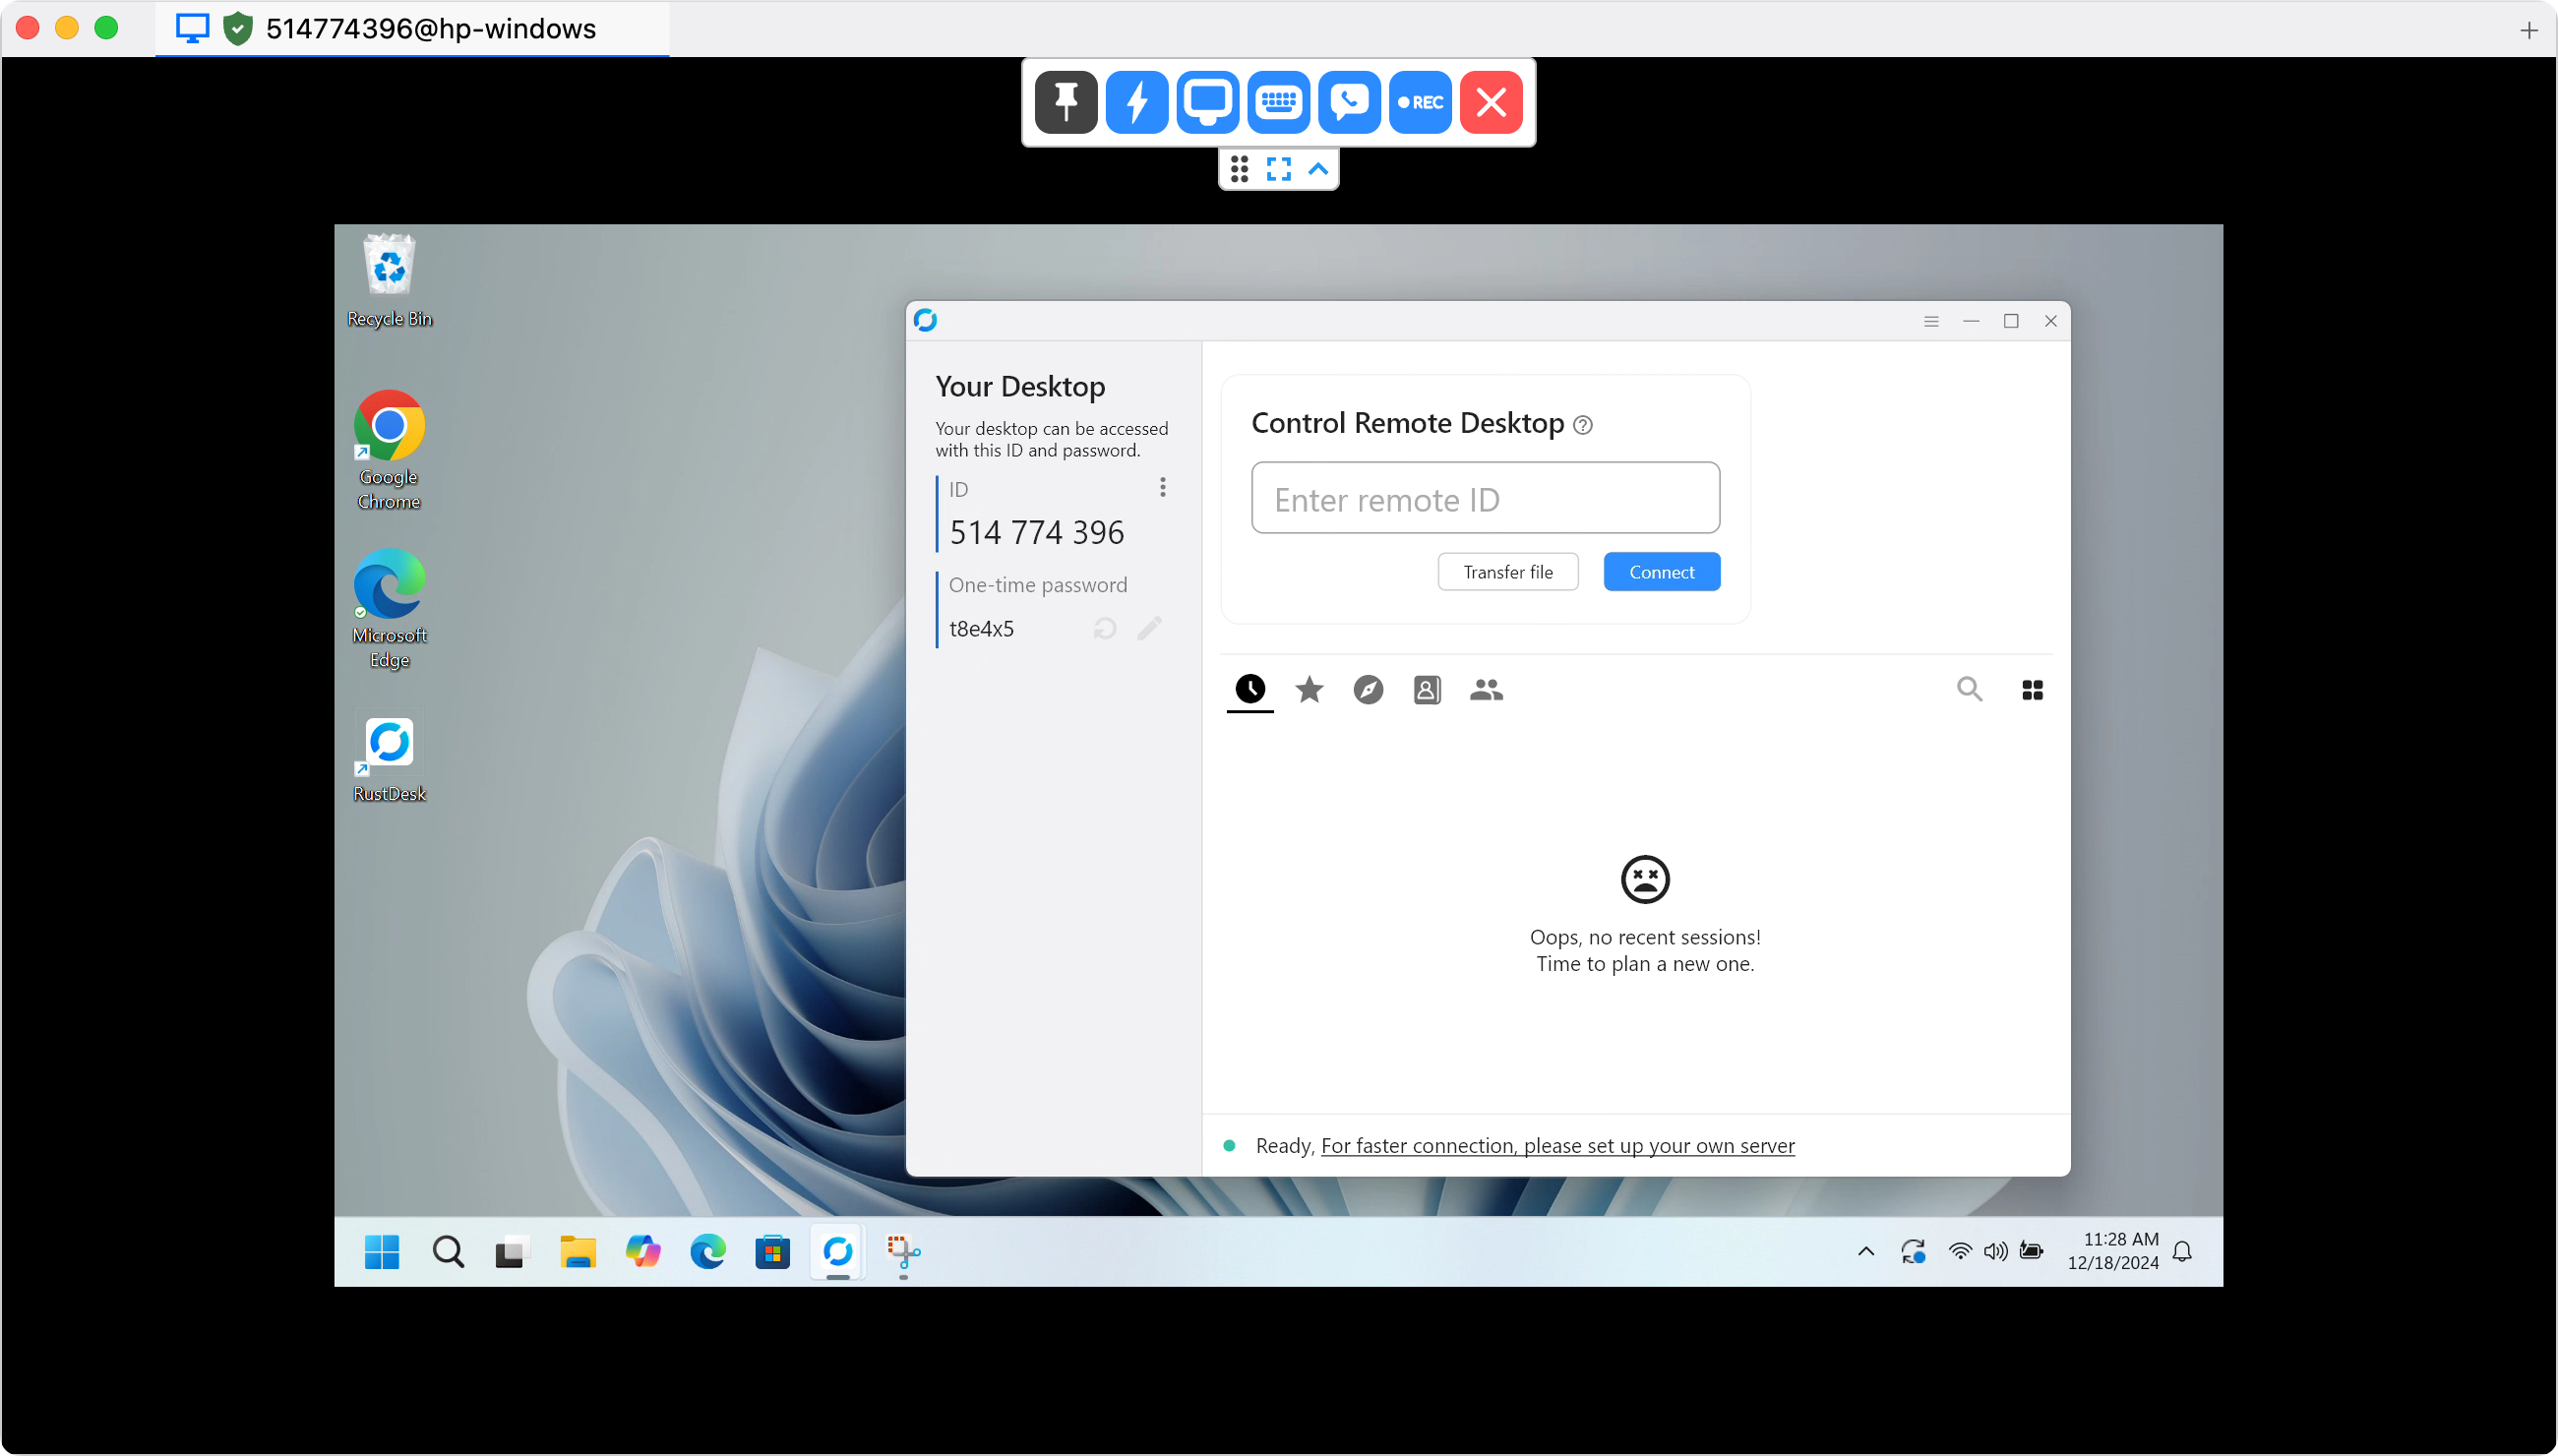The image size is (2558, 1456).
Task: Minimize the remote RustDesk window
Action: [x=1971, y=321]
